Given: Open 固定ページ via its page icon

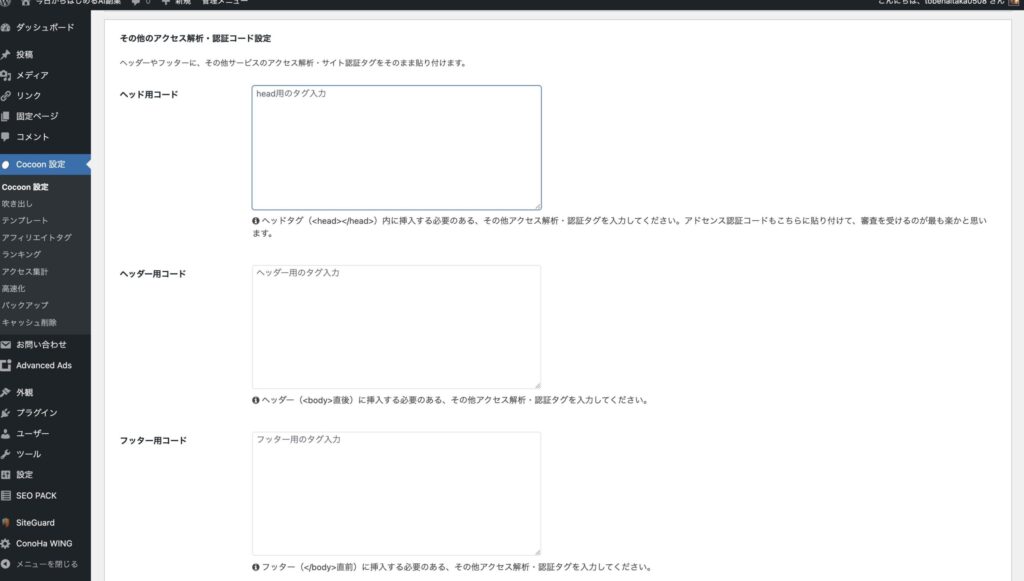Looking at the screenshot, I should tap(5, 116).
